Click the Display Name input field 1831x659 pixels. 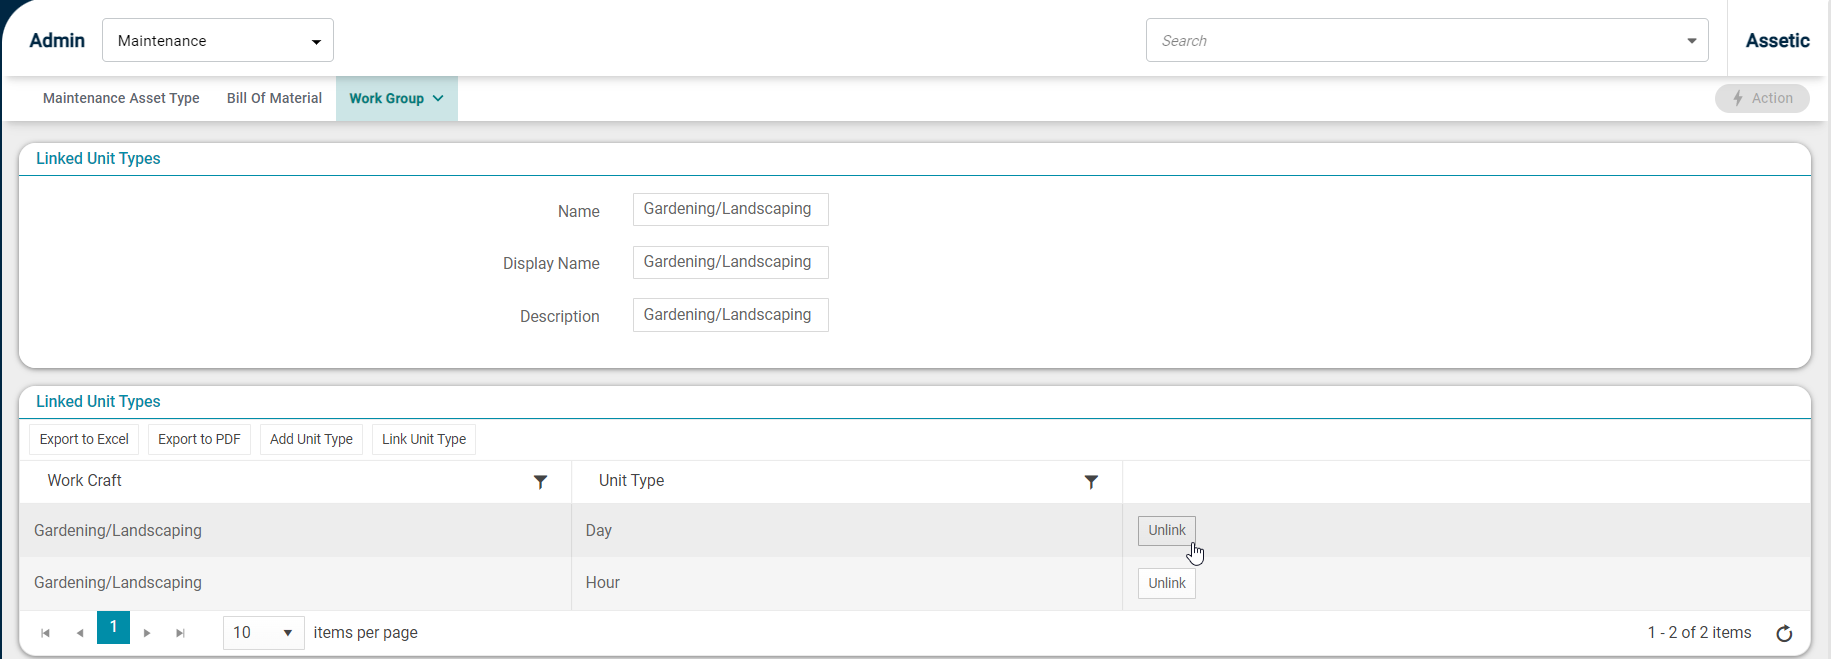(x=730, y=262)
